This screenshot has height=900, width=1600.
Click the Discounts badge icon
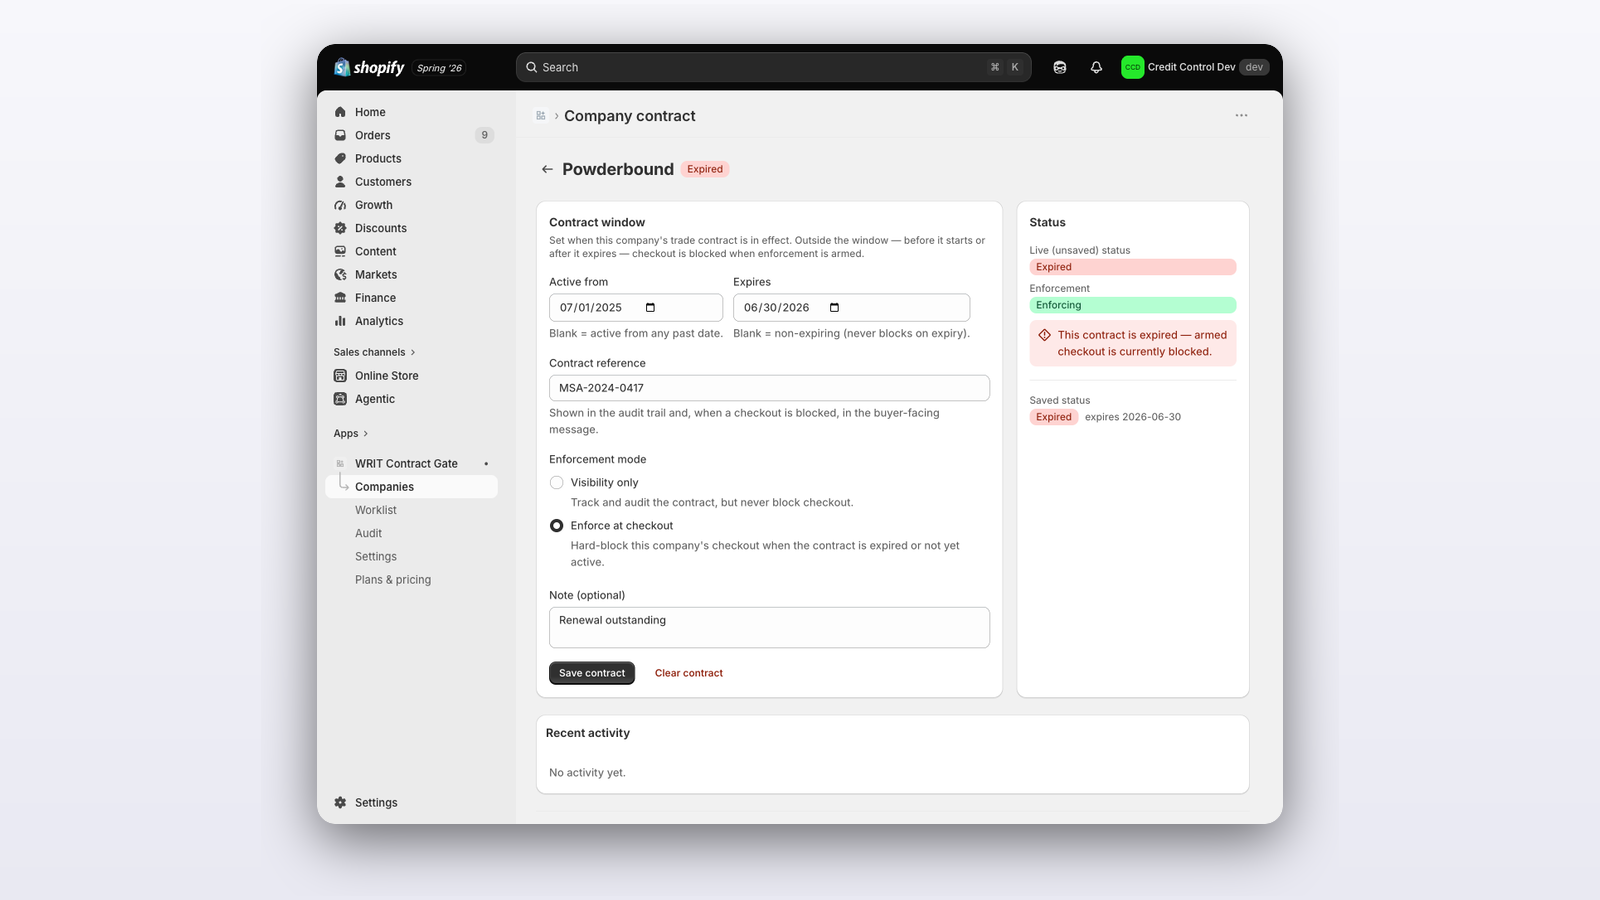(340, 228)
